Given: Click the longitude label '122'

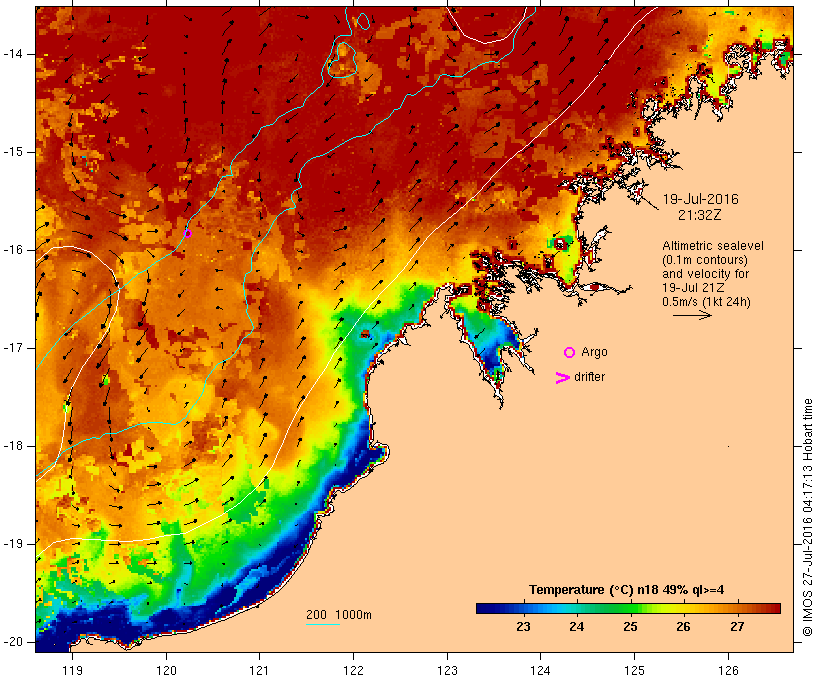Looking at the screenshot, I should pyautogui.click(x=354, y=670).
